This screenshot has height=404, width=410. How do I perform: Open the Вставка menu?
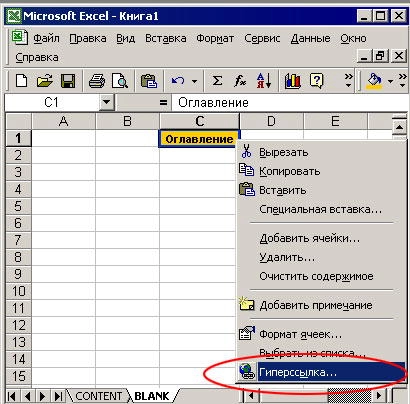166,39
